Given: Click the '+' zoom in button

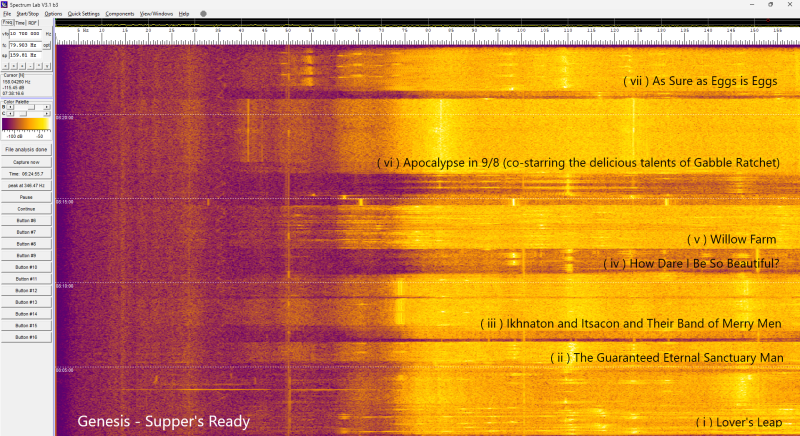Looking at the screenshot, I should 22,66.
